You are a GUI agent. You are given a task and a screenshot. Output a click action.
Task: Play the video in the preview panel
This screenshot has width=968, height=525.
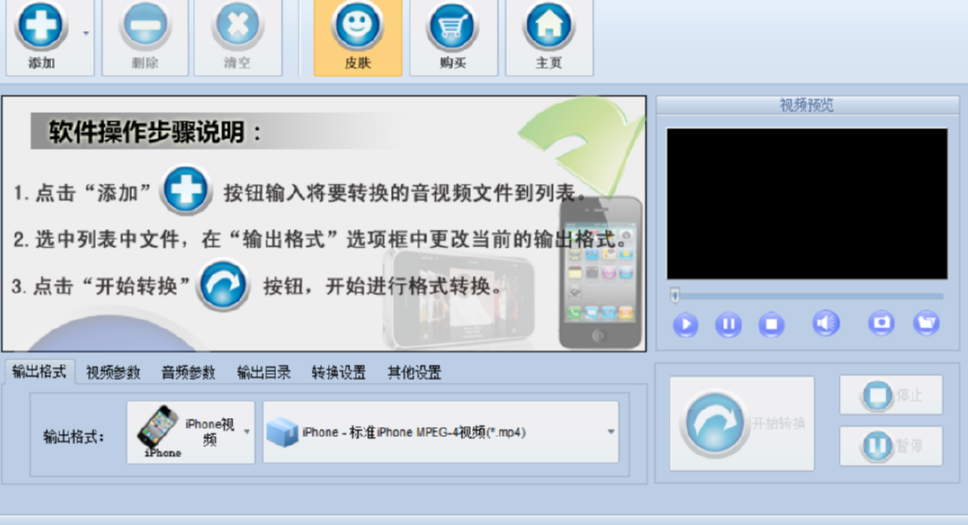pyautogui.click(x=685, y=324)
